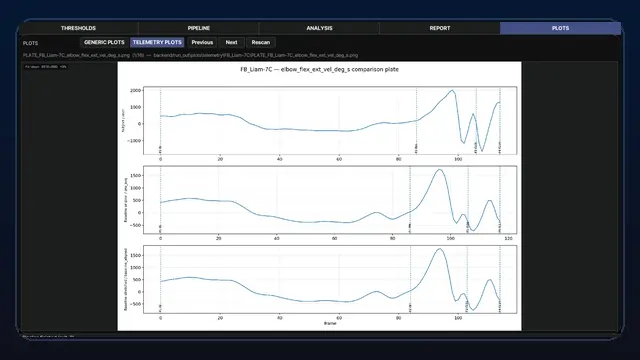The height and width of the screenshot is (360, 640).
Task: Click the active PLOTS tab
Action: pos(560,28)
